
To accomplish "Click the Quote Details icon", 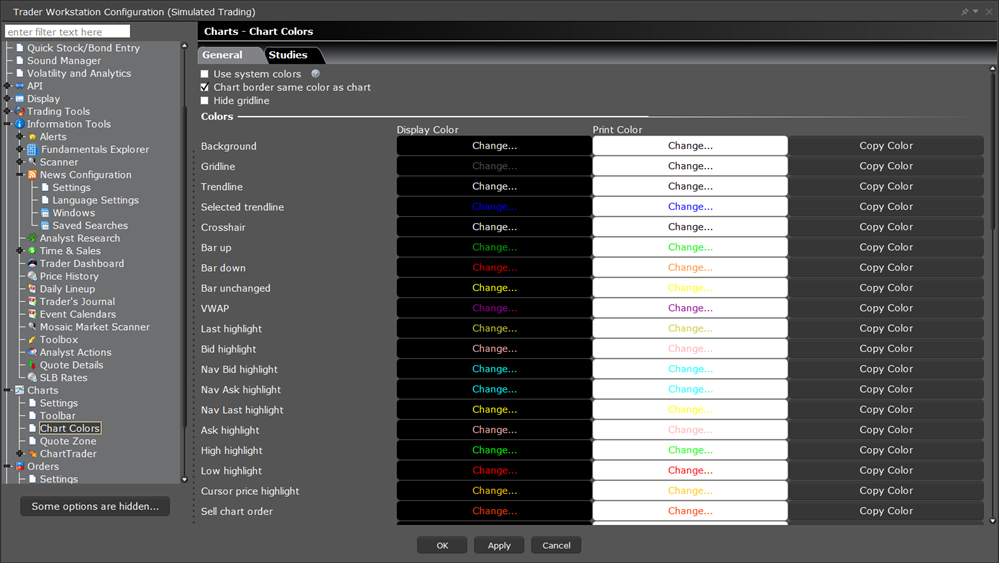I will [x=32, y=365].
